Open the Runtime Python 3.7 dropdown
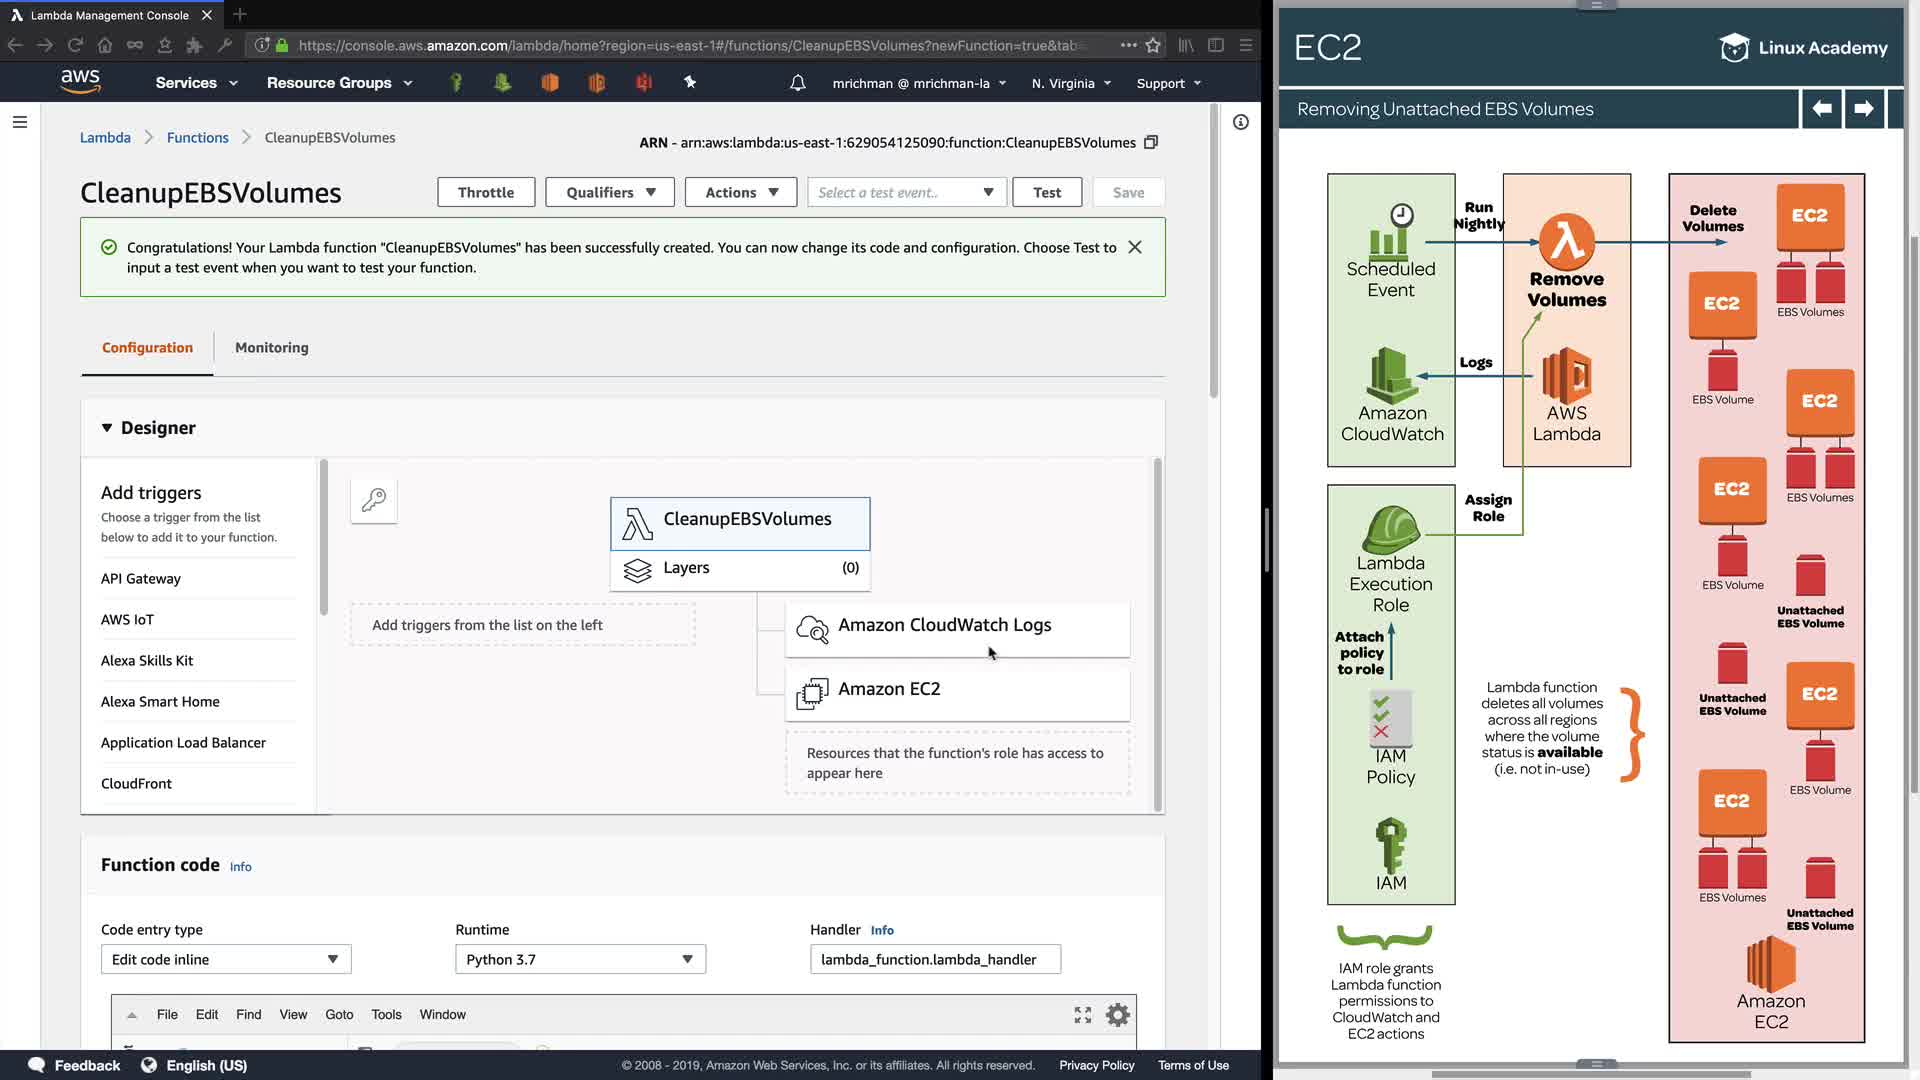Screen dimensions: 1920x1080 click(x=580, y=959)
